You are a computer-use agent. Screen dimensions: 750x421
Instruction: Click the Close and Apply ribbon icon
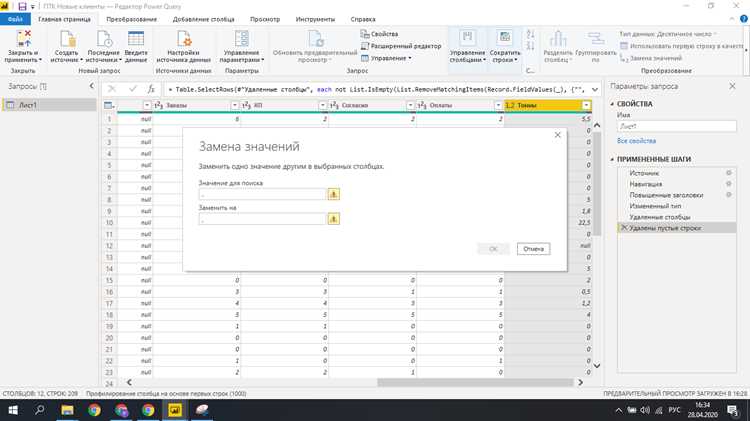23,39
